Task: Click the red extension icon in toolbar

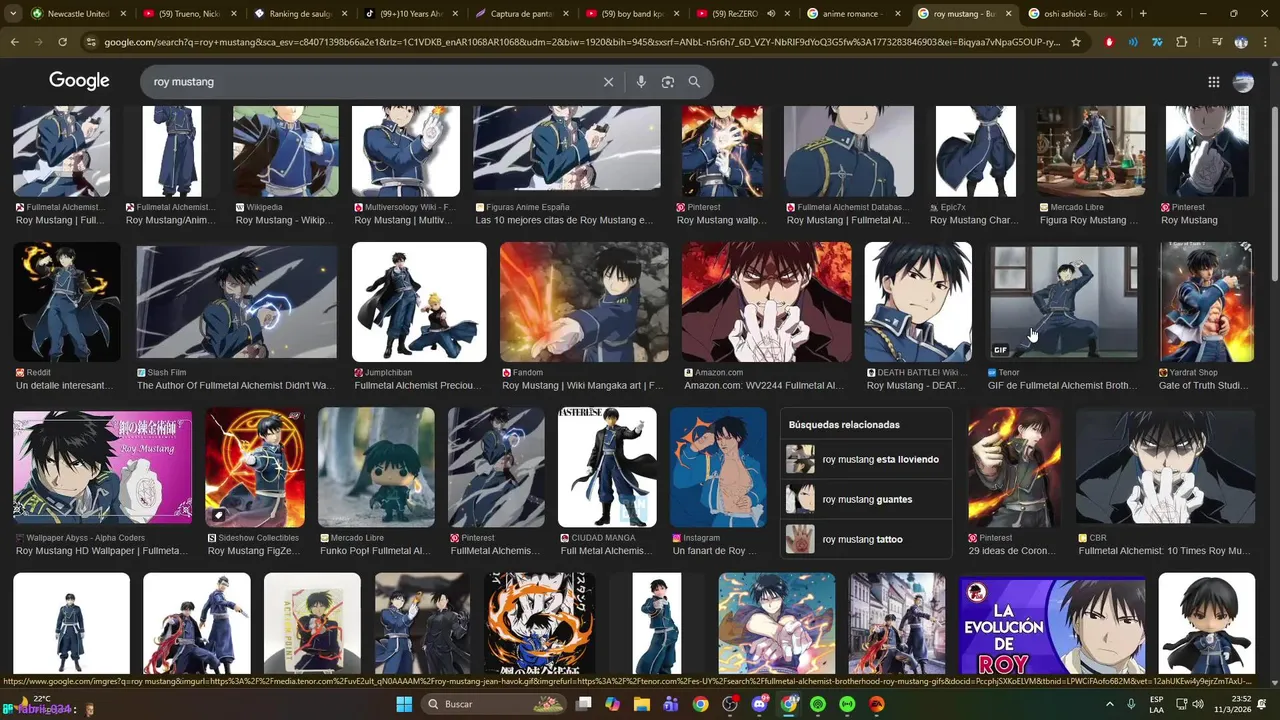Action: [x=1109, y=42]
